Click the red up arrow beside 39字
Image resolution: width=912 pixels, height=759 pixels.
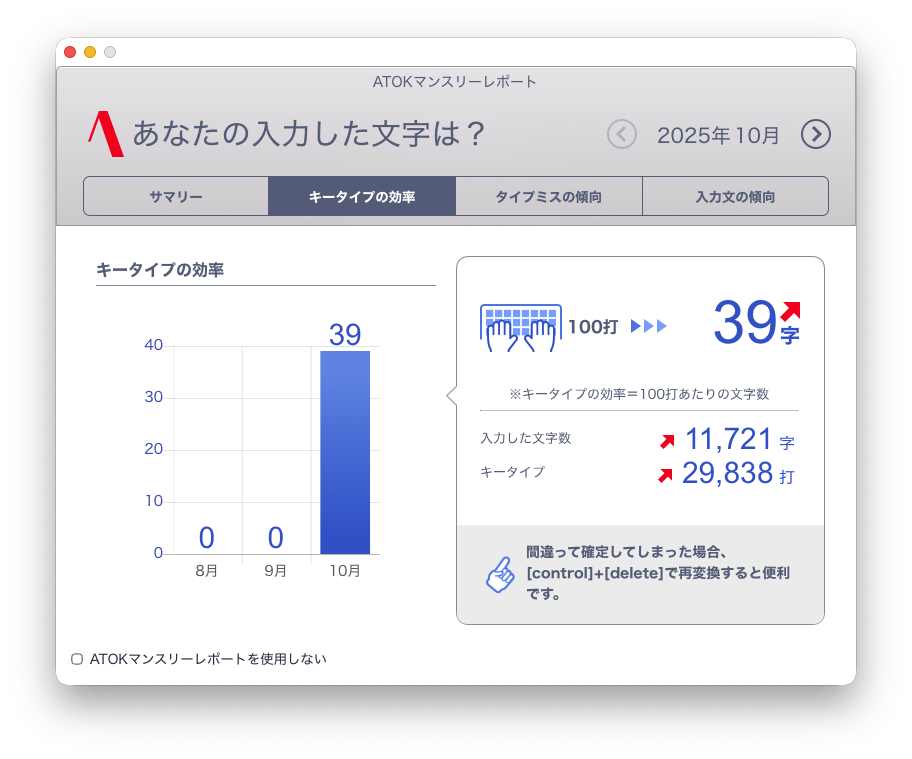(790, 311)
